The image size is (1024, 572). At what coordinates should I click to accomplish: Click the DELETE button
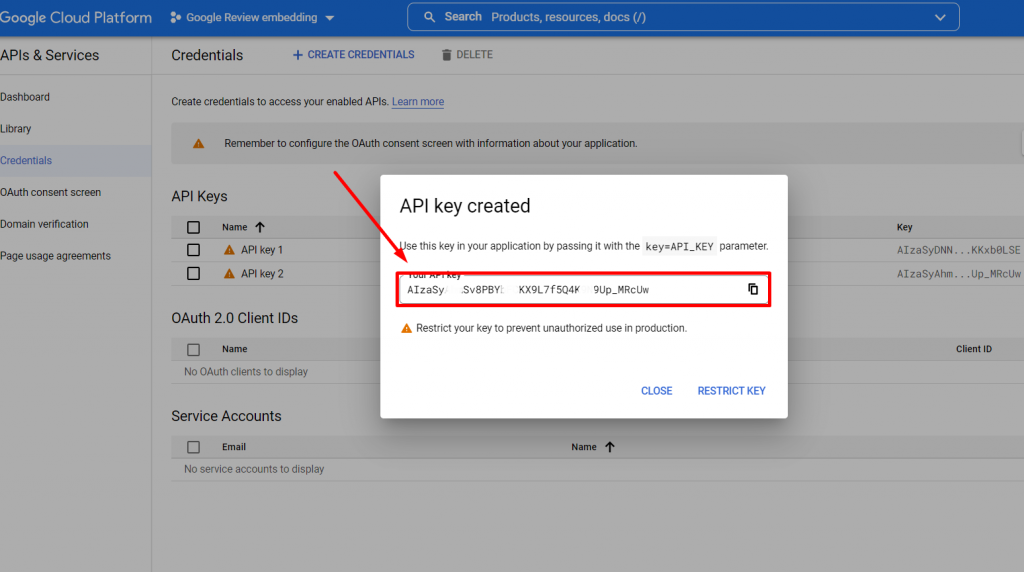(467, 55)
